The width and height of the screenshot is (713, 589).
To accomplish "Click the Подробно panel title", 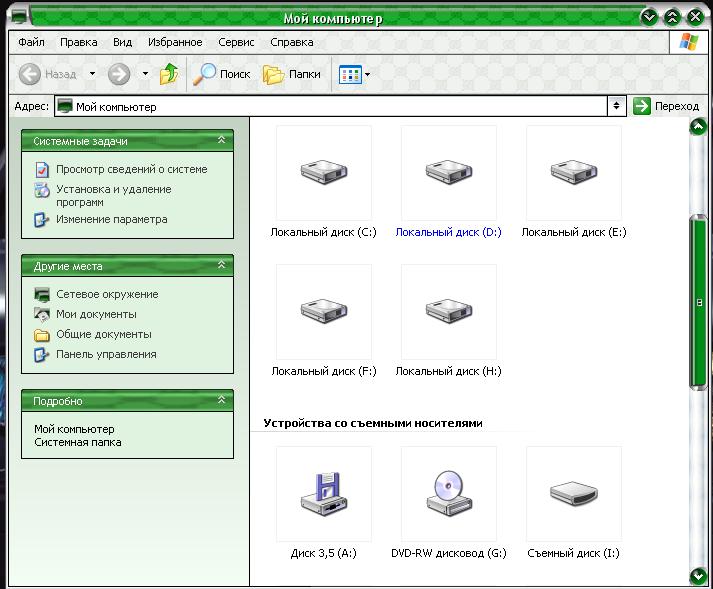I will coord(58,401).
